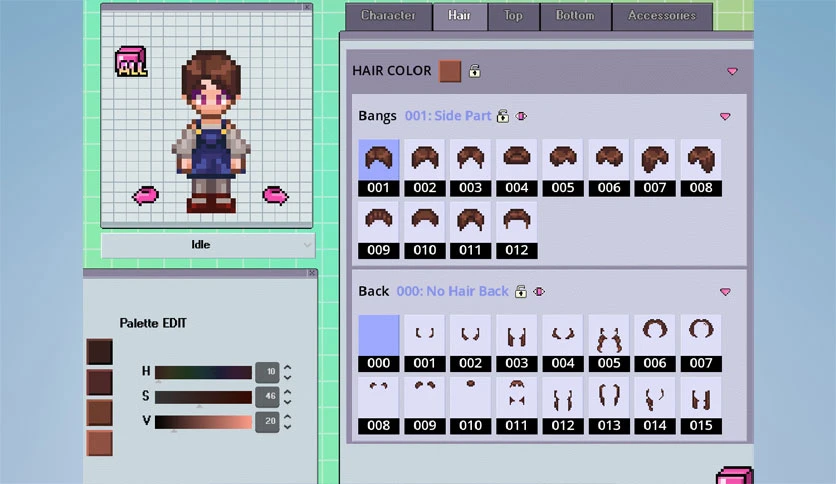This screenshot has width=836, height=484.
Task: Collapse the Back hair section
Action: [x=725, y=292]
